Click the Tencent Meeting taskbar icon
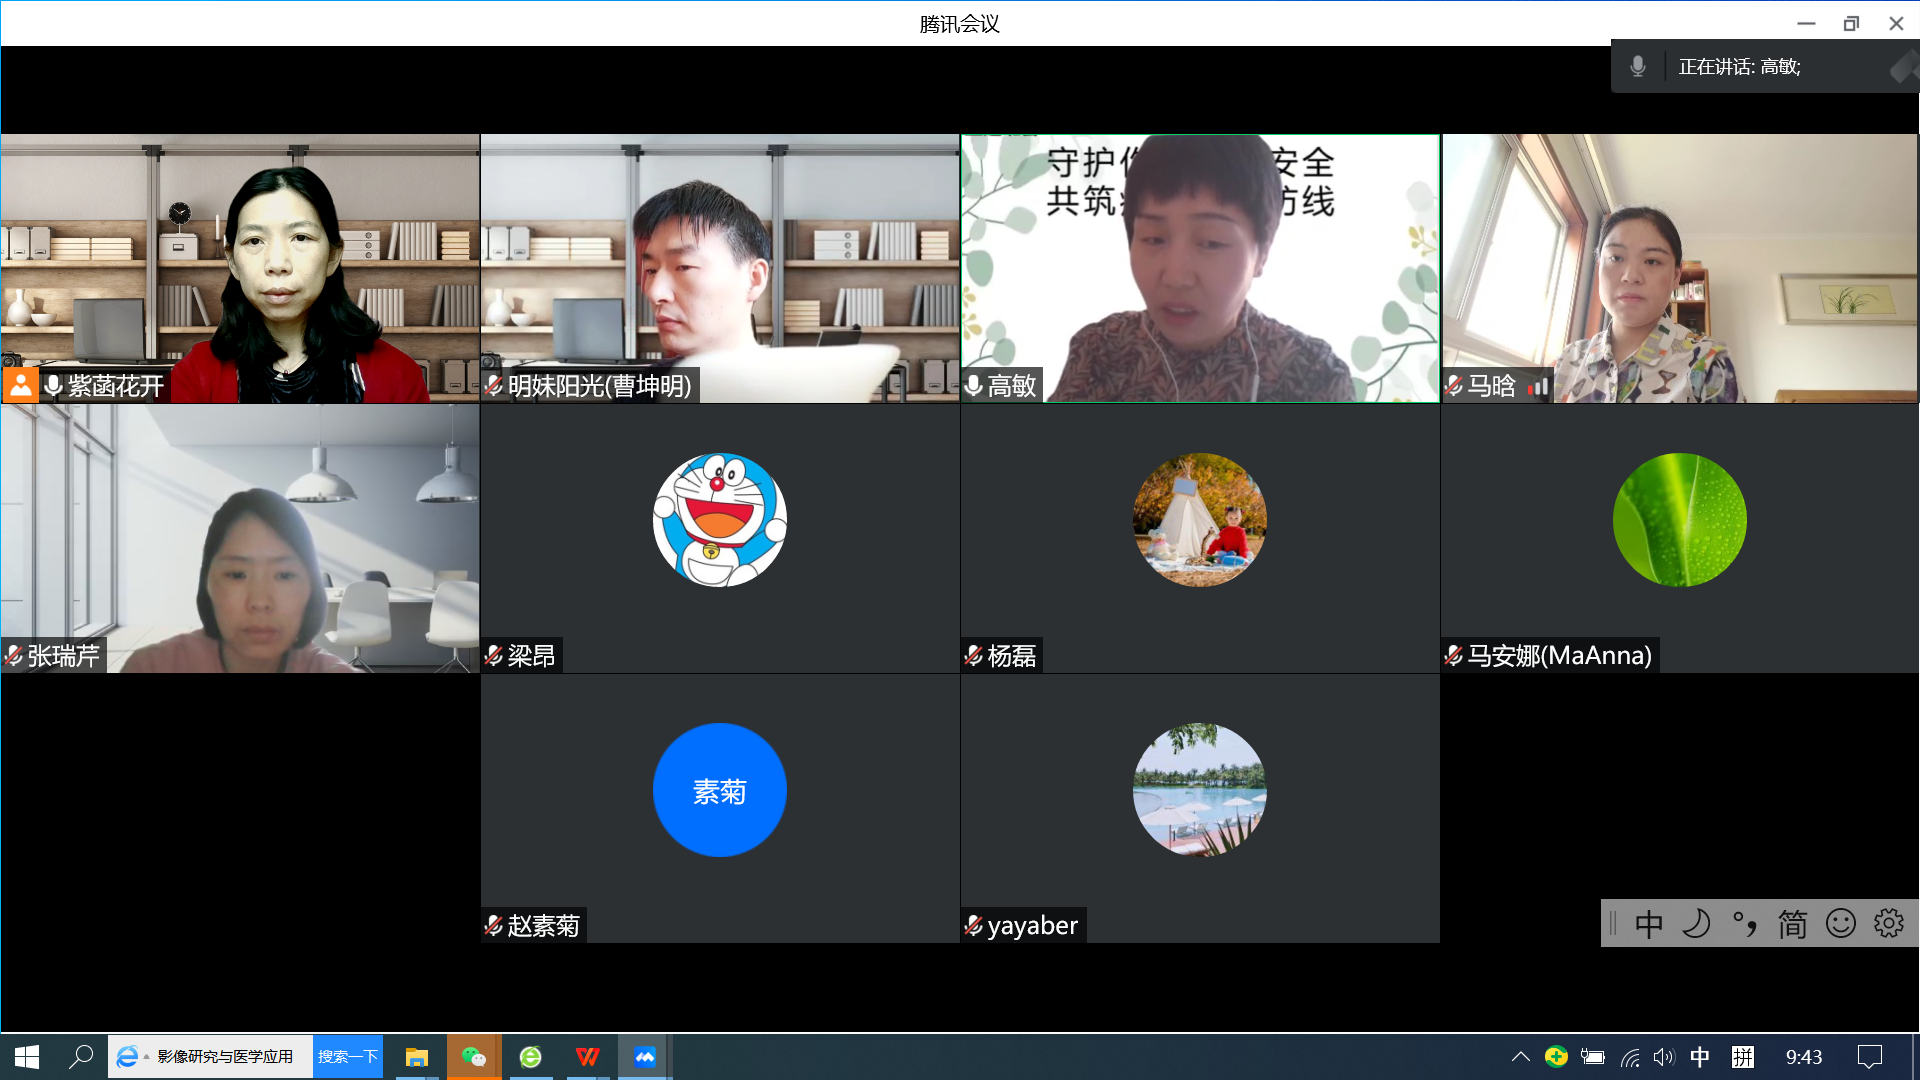1920x1080 pixels. pos(644,1057)
